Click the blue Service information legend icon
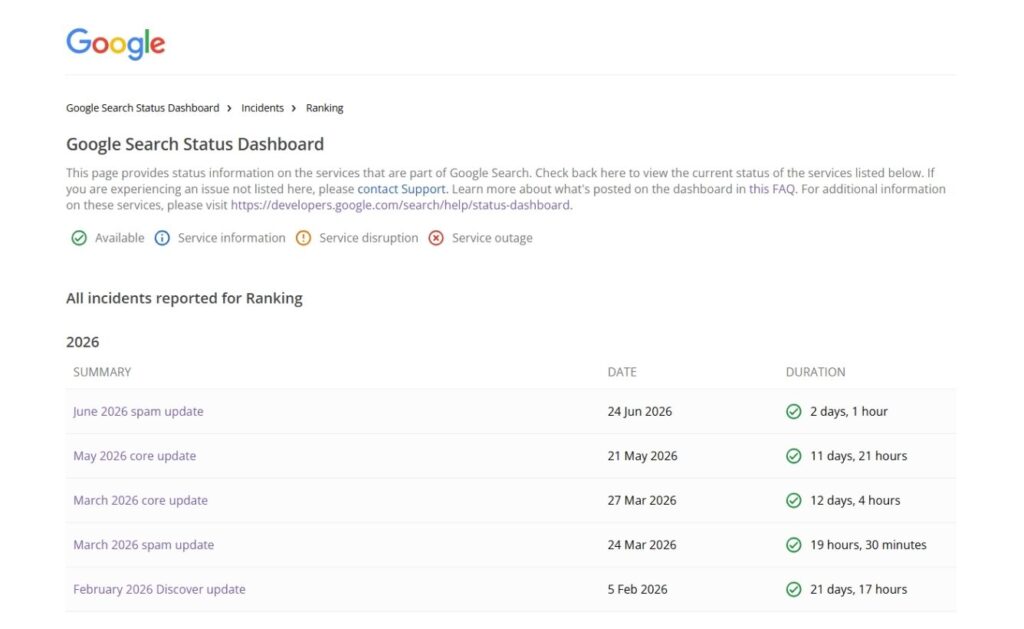Screen dimensions: 1024x629 pyautogui.click(x=162, y=238)
